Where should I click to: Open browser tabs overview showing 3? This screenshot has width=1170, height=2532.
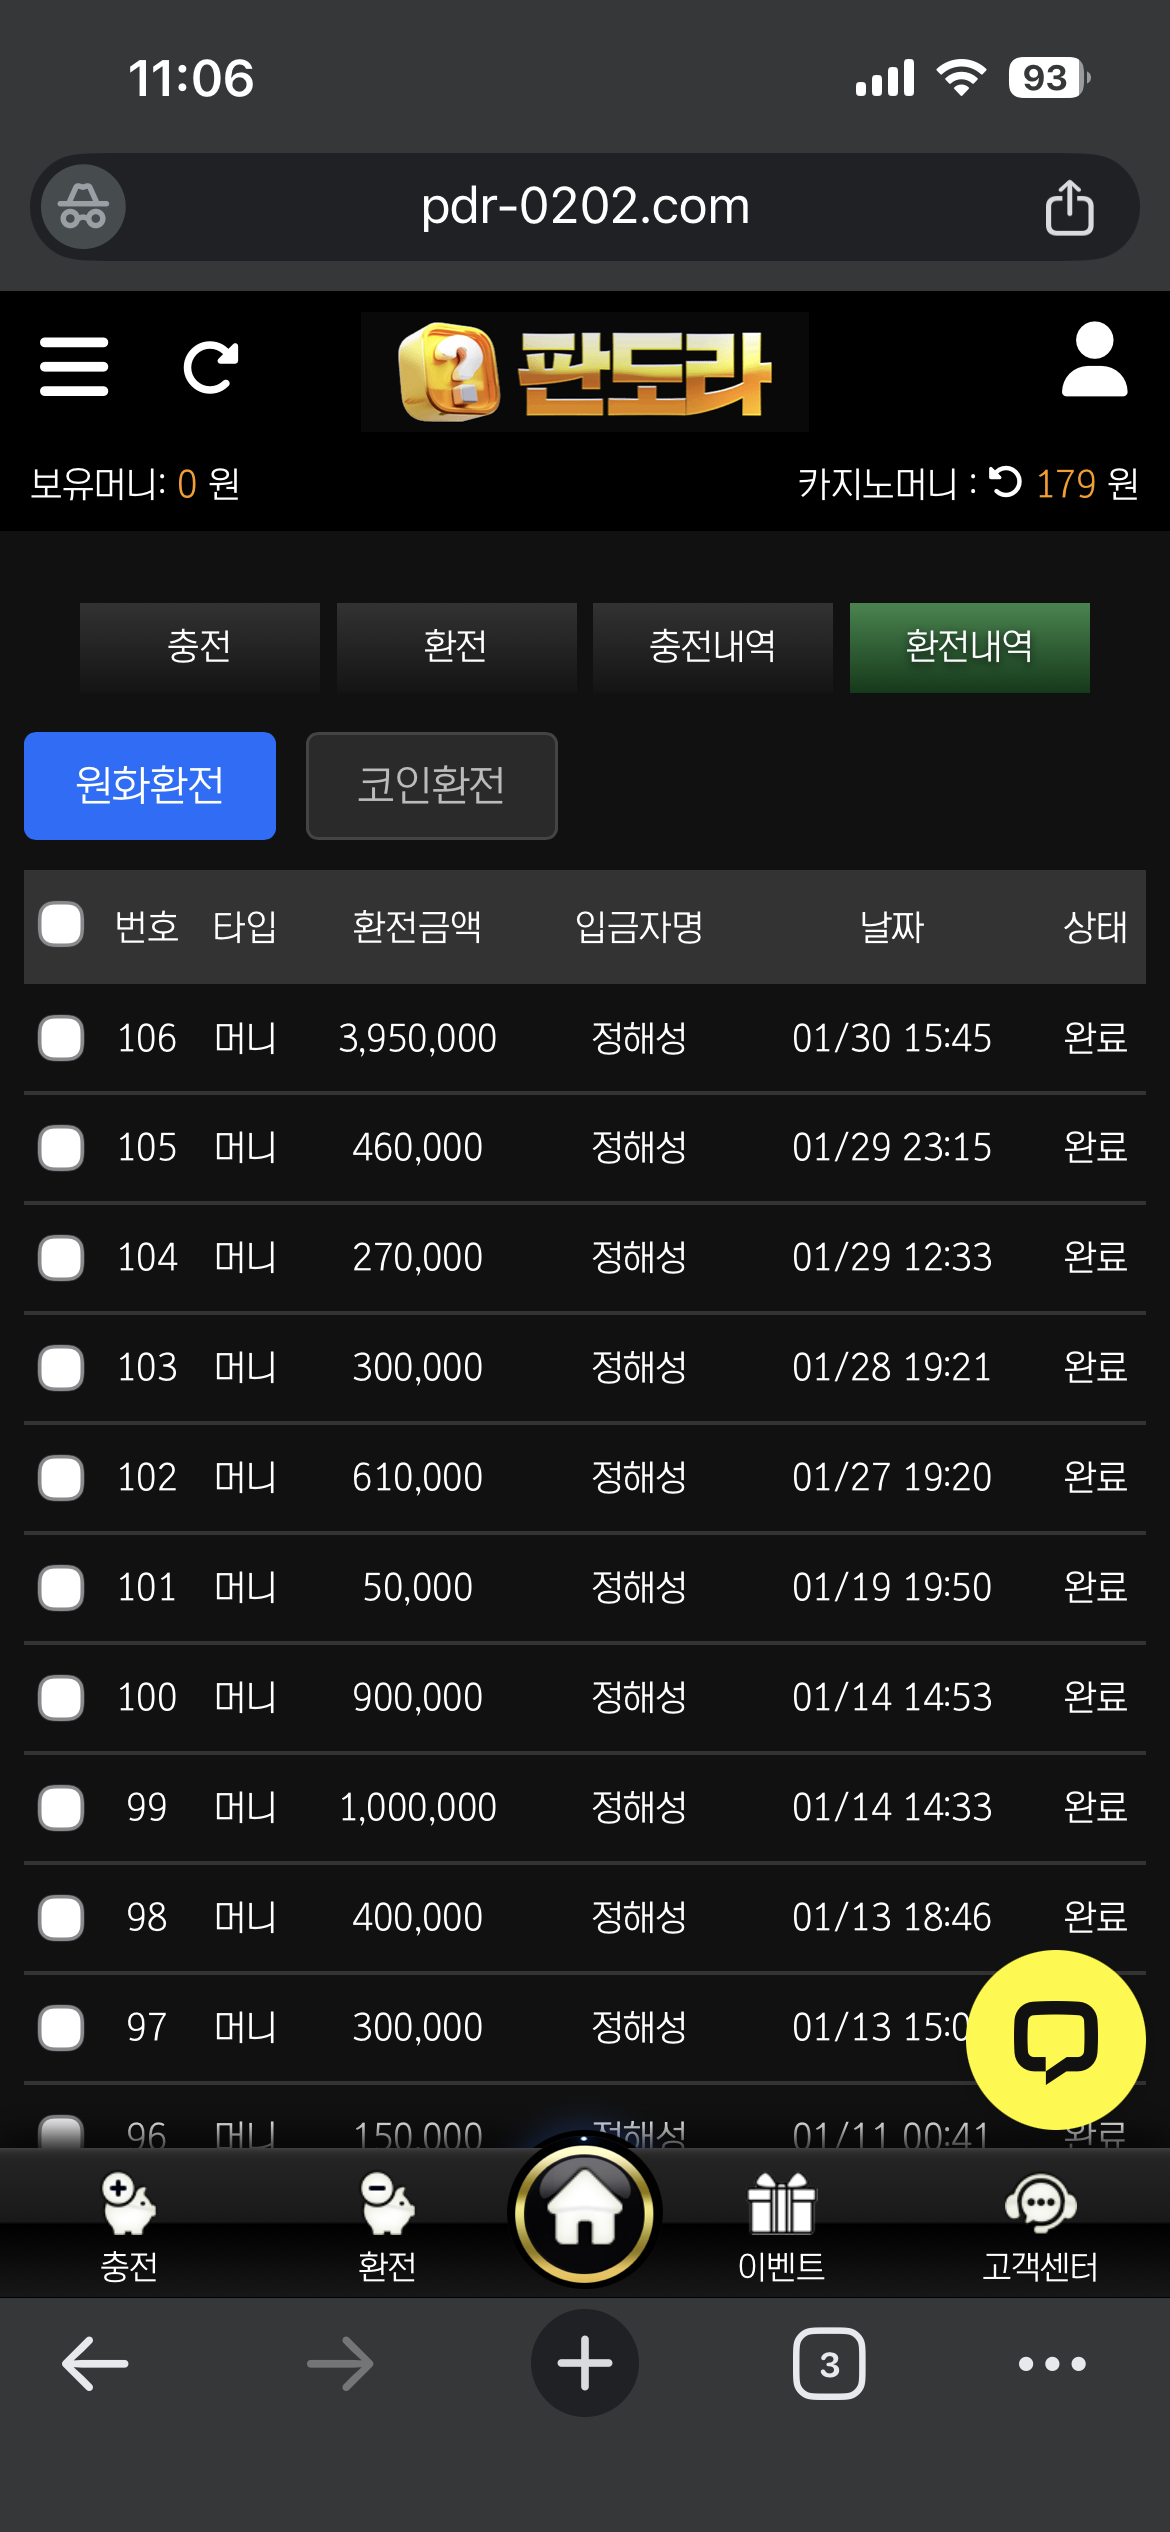click(829, 2364)
